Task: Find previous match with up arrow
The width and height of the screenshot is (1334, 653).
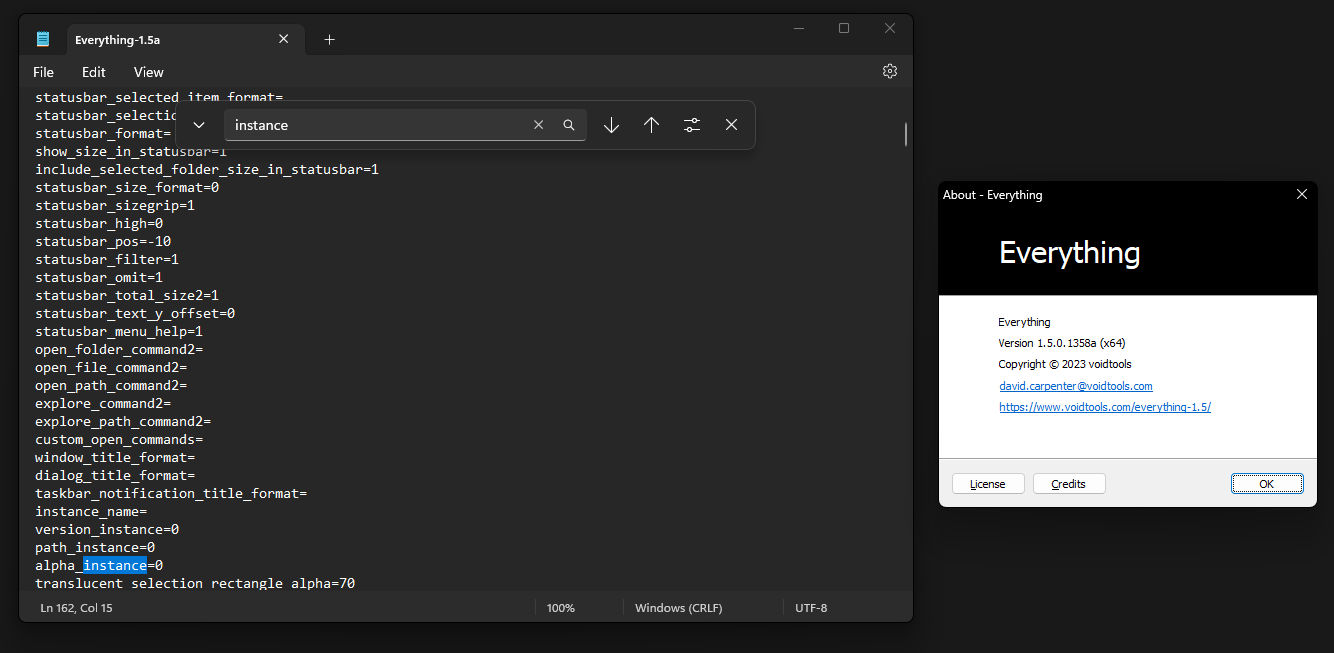Action: pos(652,125)
